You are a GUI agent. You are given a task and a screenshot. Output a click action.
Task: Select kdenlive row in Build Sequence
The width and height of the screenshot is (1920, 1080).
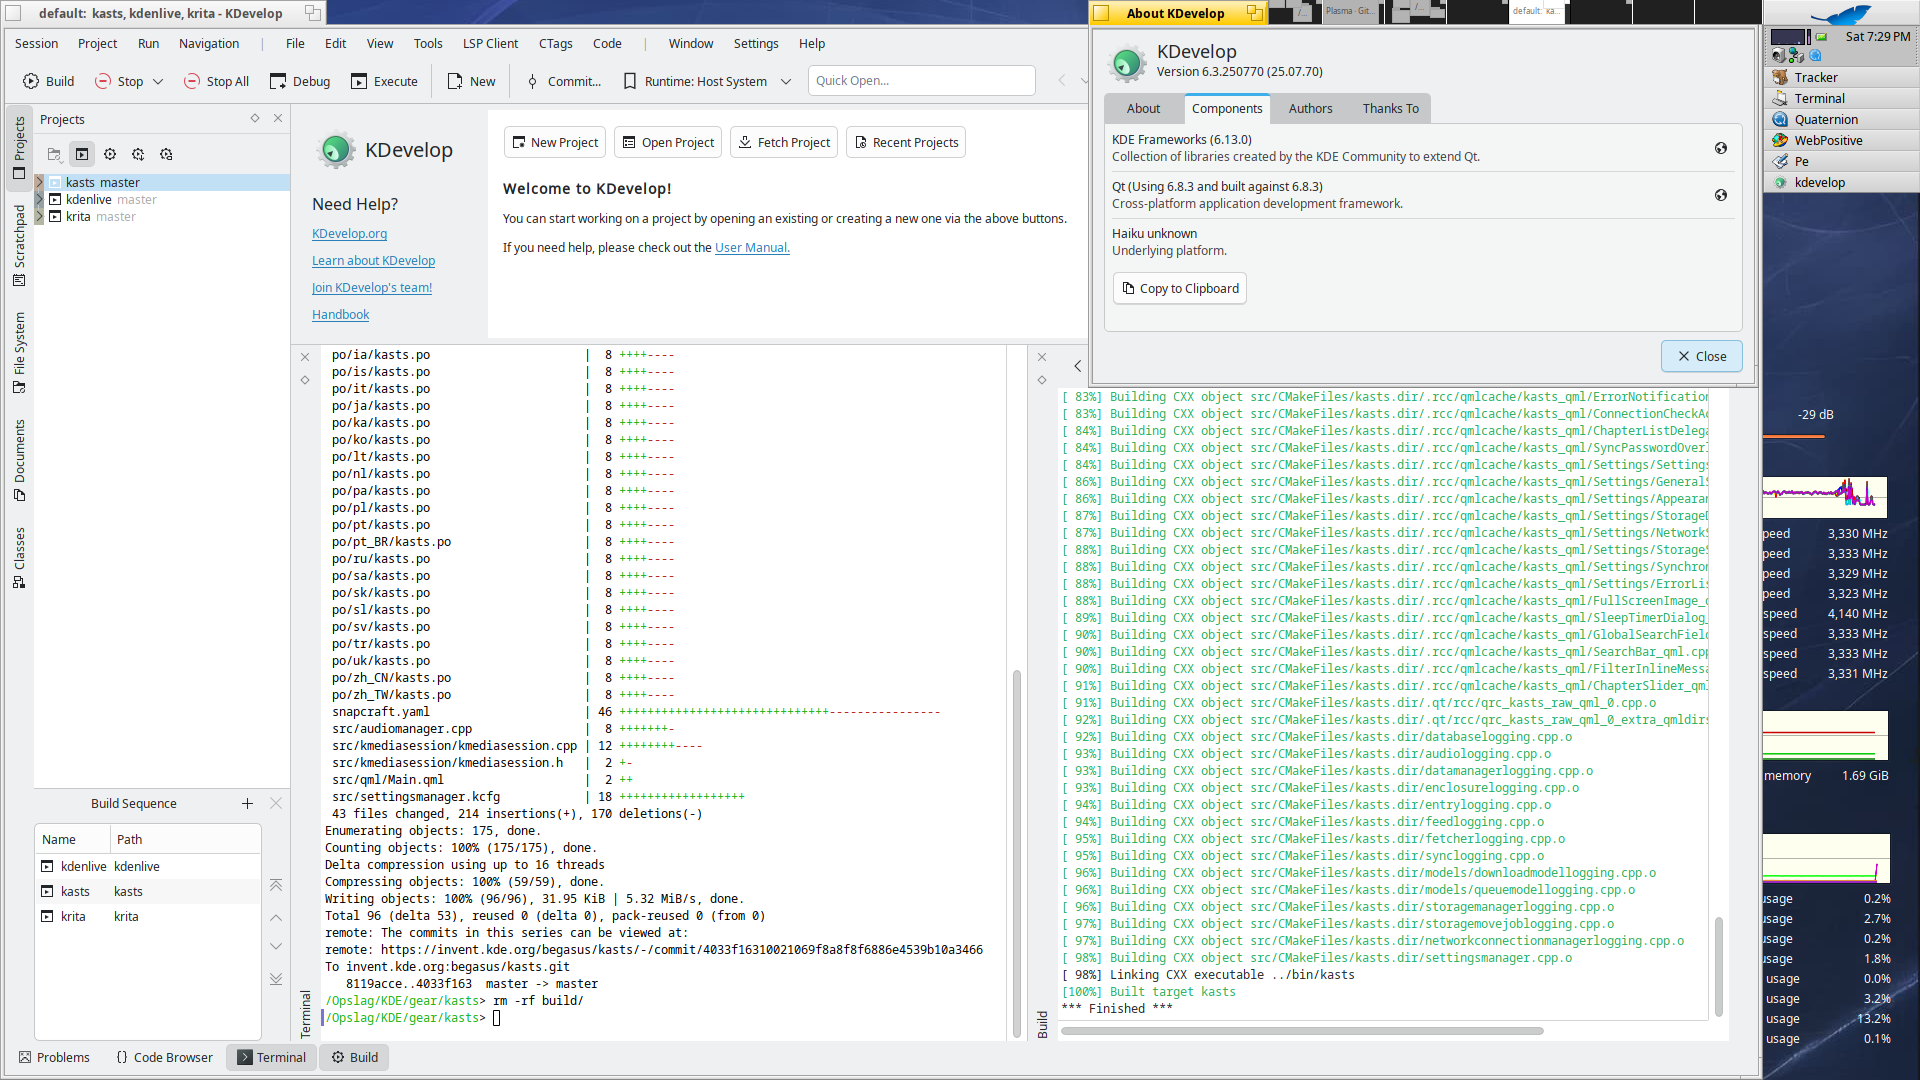(148, 866)
